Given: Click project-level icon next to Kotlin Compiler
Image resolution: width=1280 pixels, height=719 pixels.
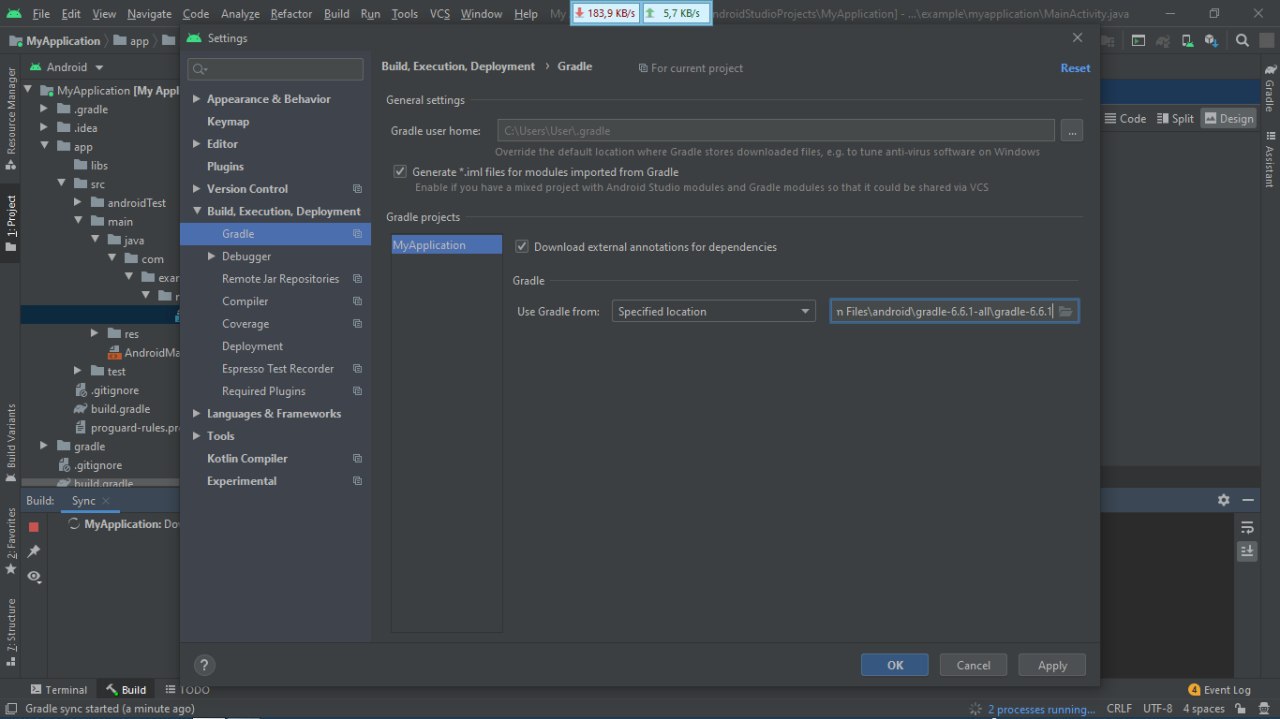Looking at the screenshot, I should (357, 459).
